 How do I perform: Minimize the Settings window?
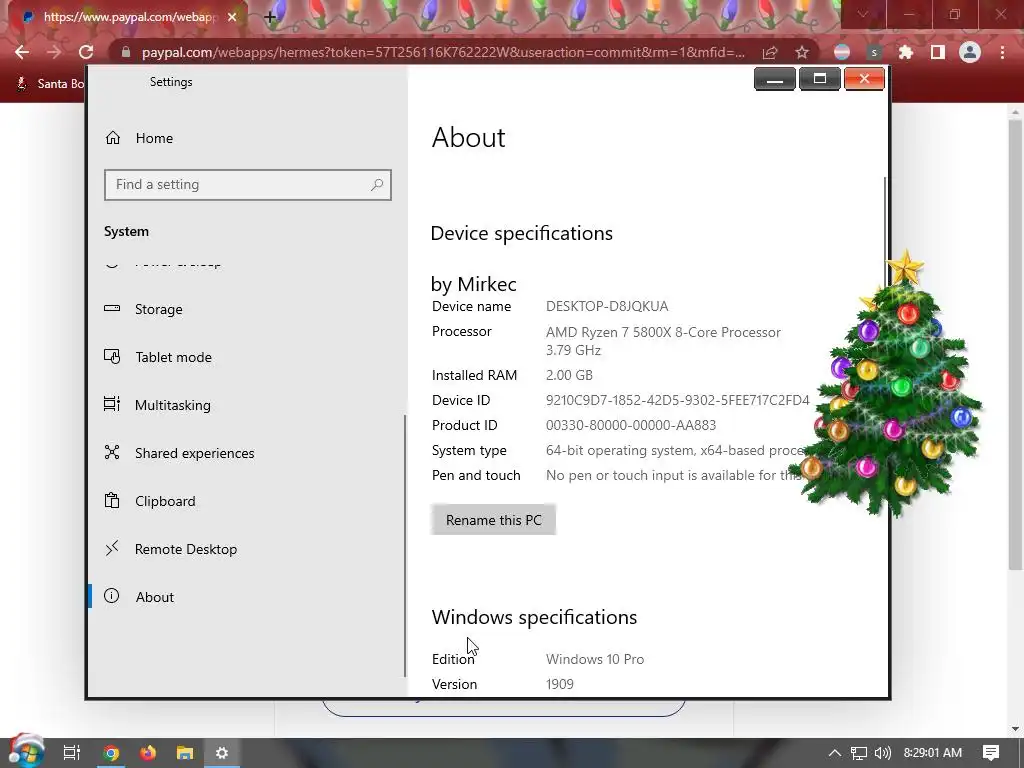(x=775, y=79)
